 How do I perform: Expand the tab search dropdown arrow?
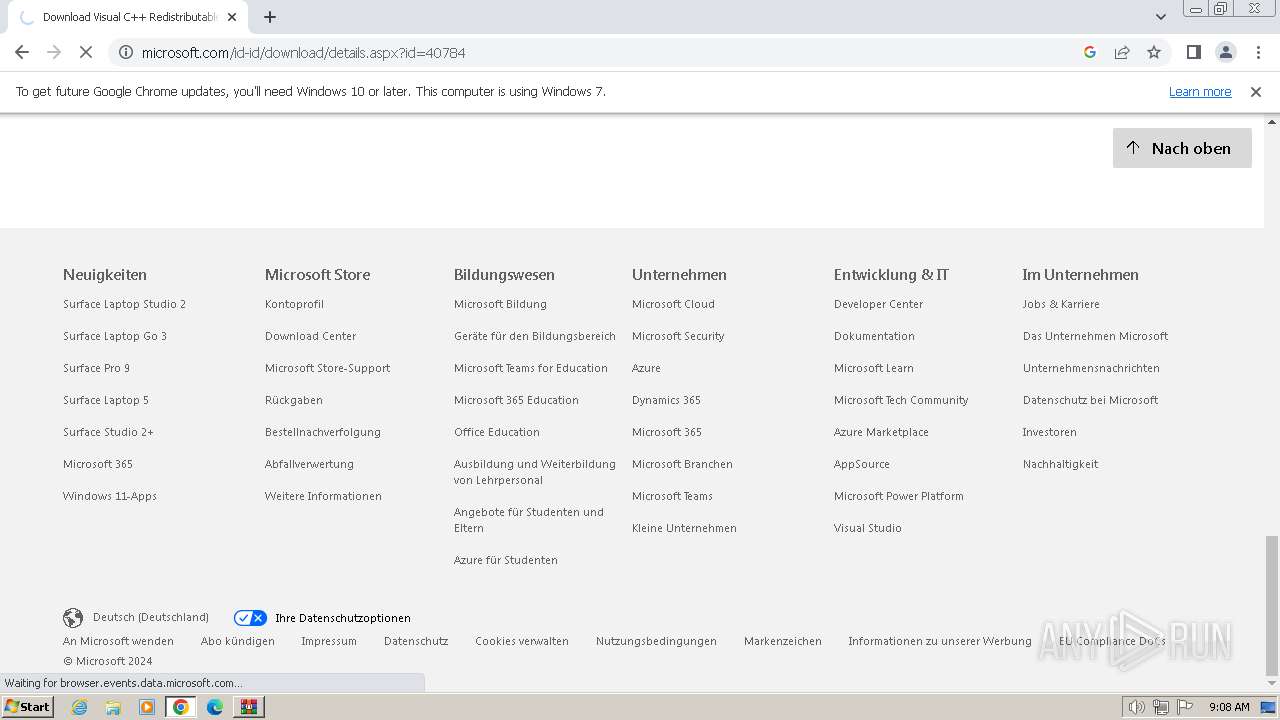click(1160, 17)
